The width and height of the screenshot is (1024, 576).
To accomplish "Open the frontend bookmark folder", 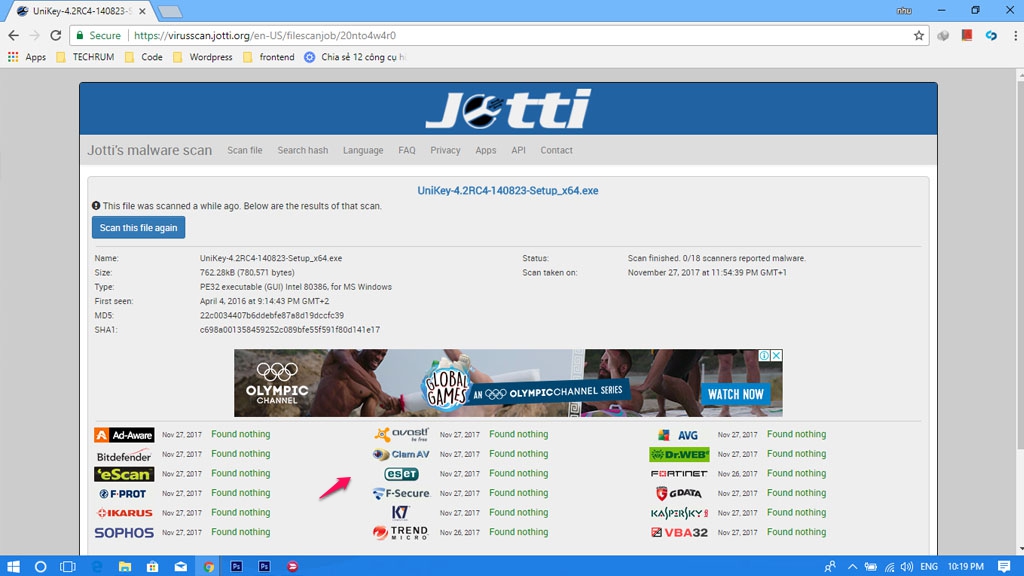I will pos(269,57).
